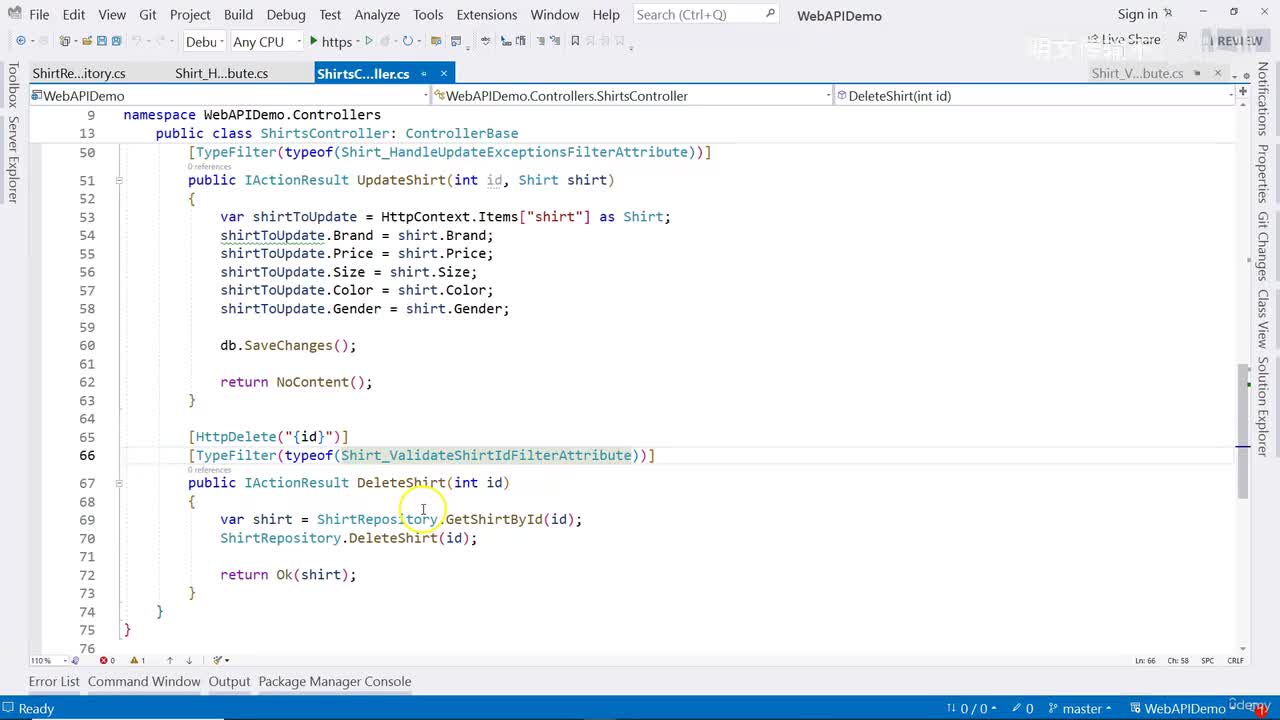Click the Open File folder icon
Image resolution: width=1280 pixels, height=720 pixels.
87,41
